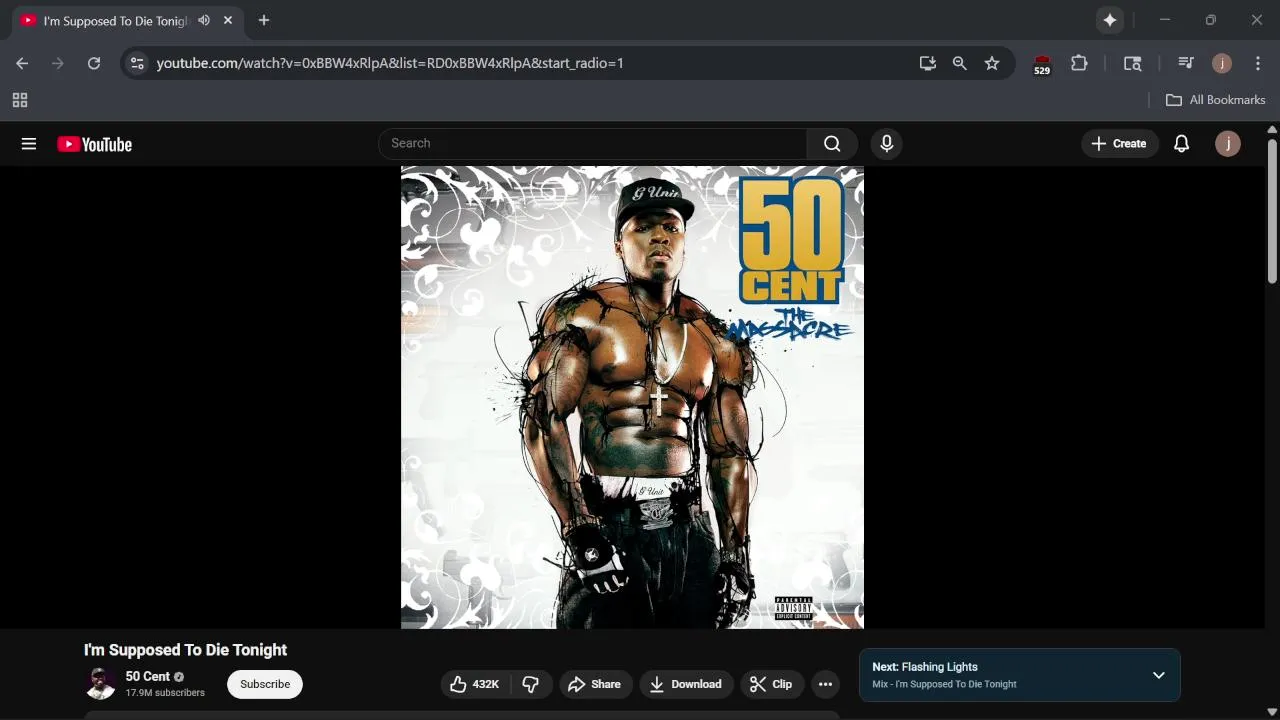Open Chrome three-dot menu
Image resolution: width=1280 pixels, height=720 pixels.
pyautogui.click(x=1258, y=63)
